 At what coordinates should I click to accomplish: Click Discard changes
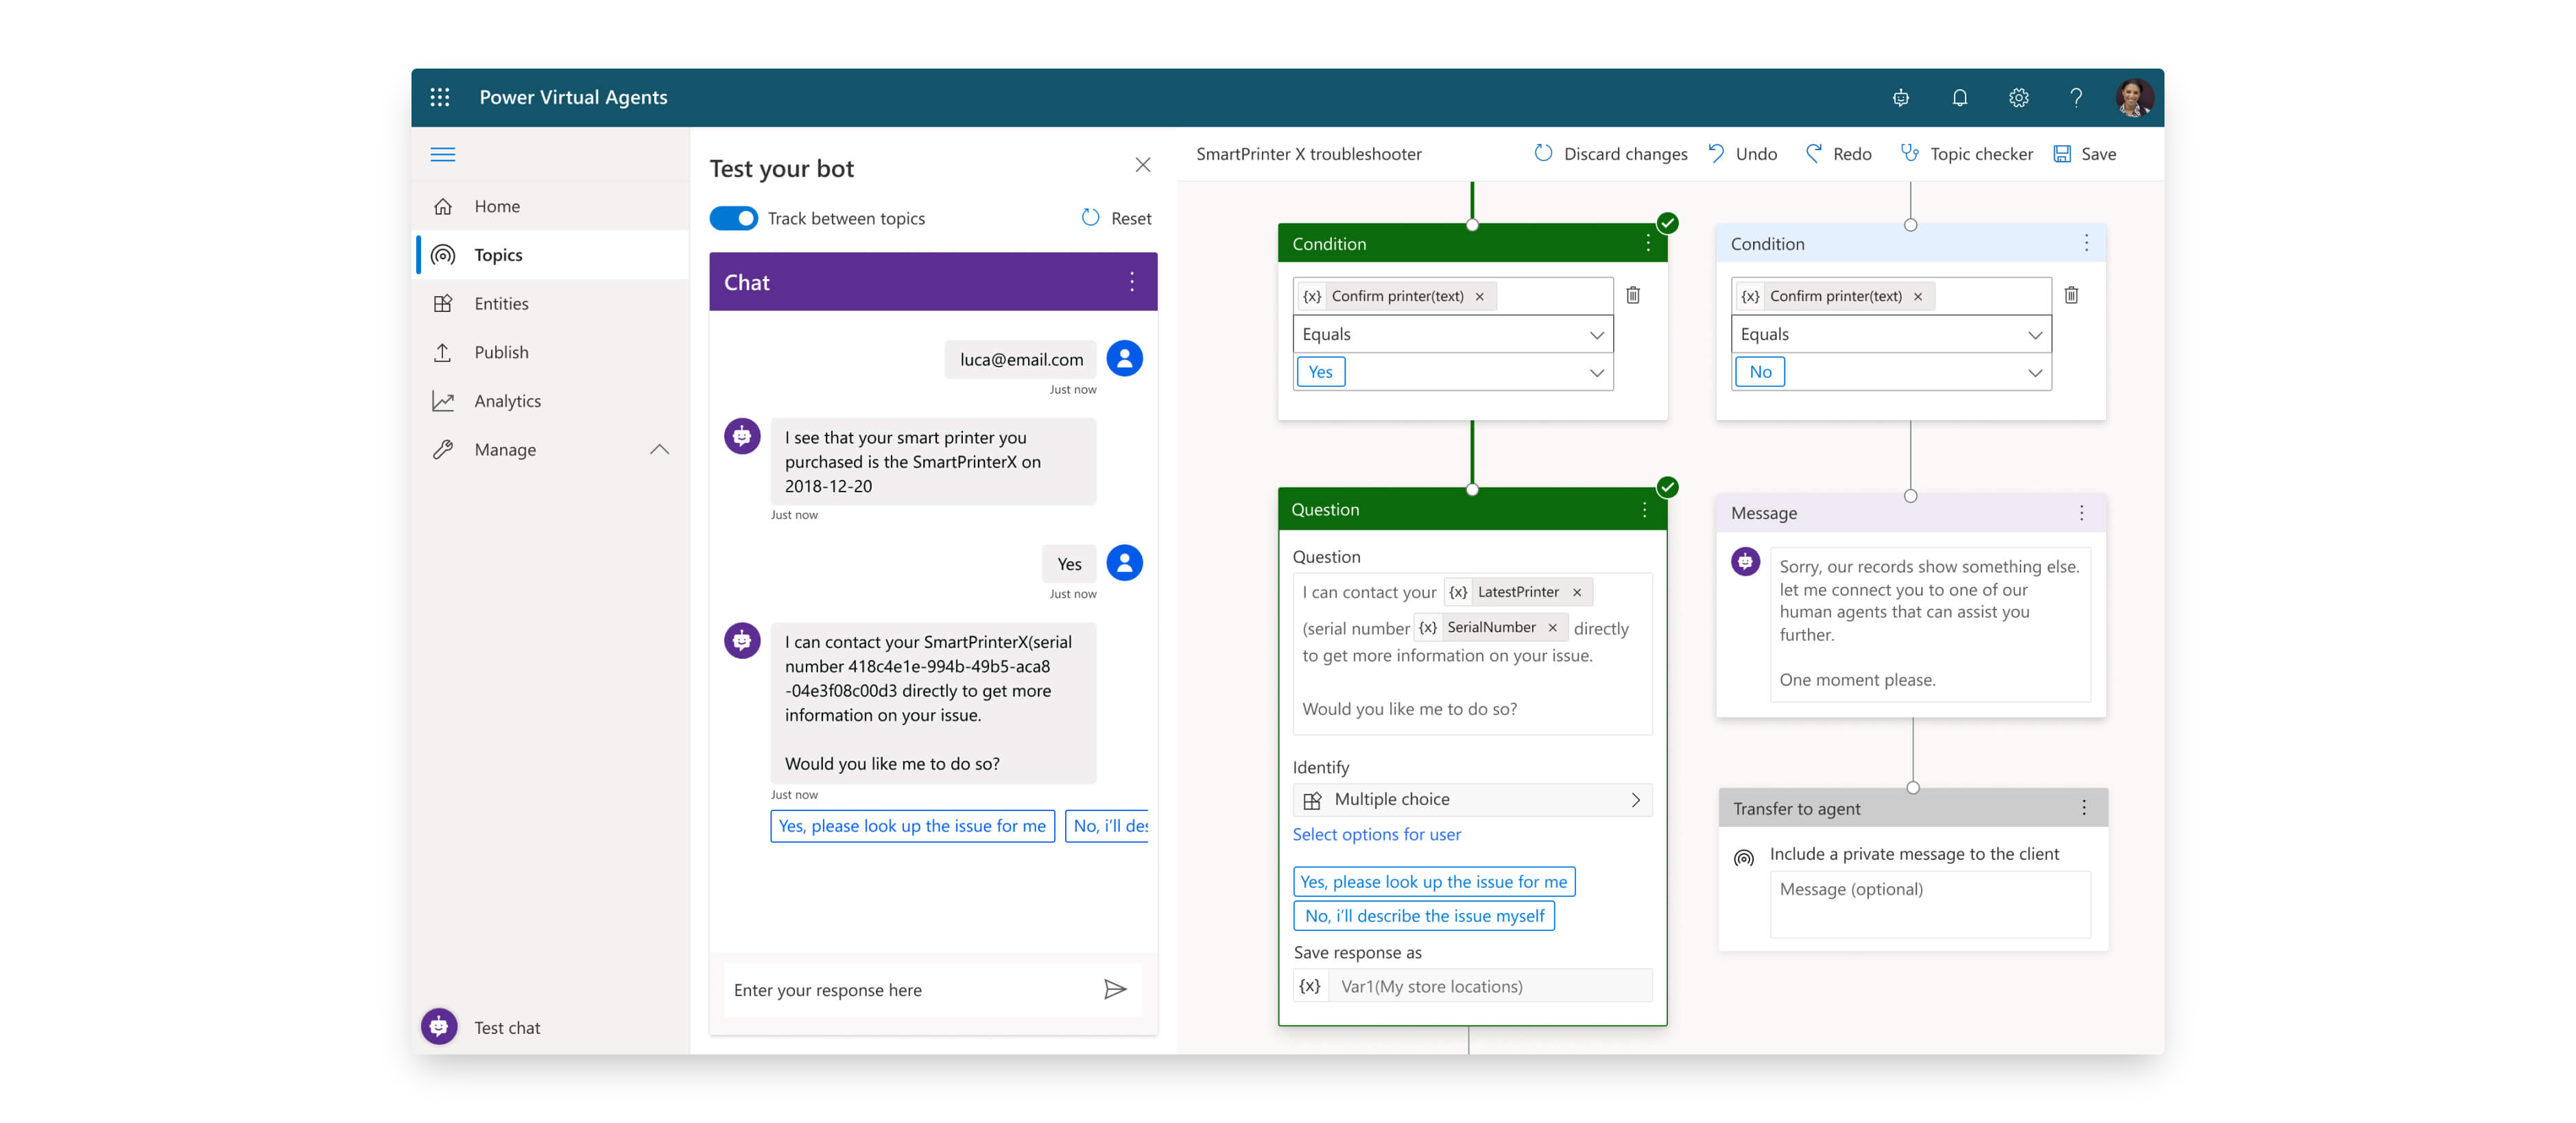pos(1611,154)
